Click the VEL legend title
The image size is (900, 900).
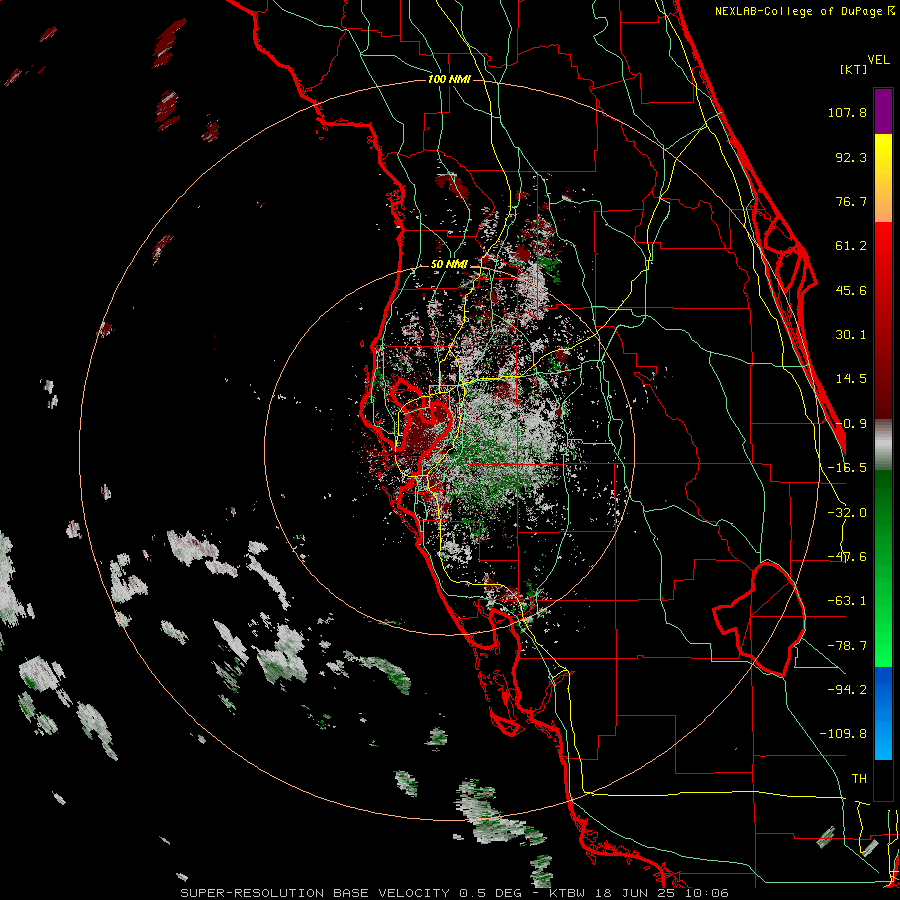point(878,60)
